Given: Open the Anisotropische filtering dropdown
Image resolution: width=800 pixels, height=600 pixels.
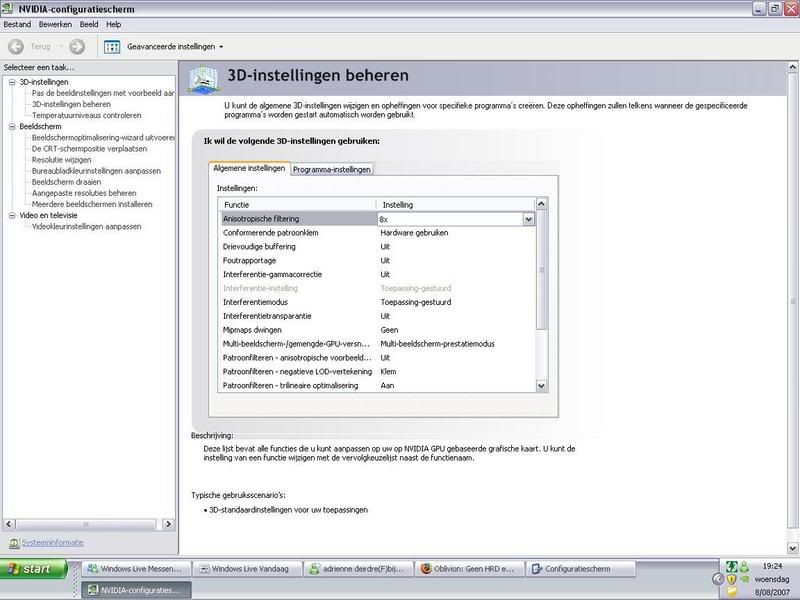Looking at the screenshot, I should [529, 218].
